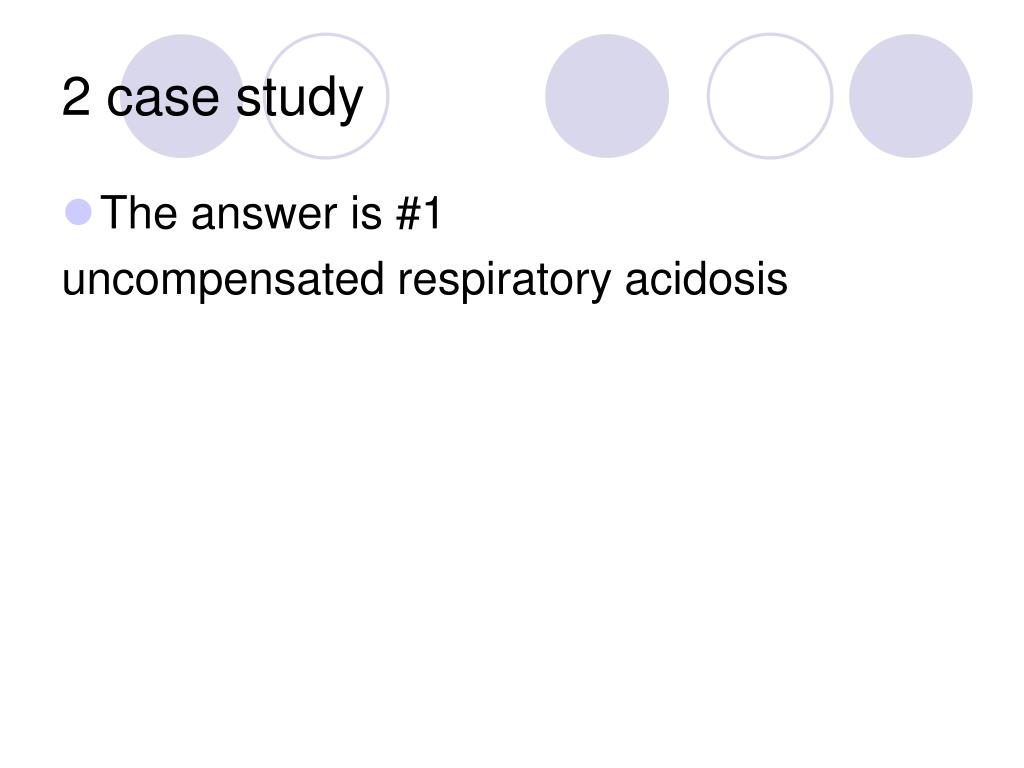Click the word 'The' in the bullet line
This screenshot has width=1024, height=768.
138,213
